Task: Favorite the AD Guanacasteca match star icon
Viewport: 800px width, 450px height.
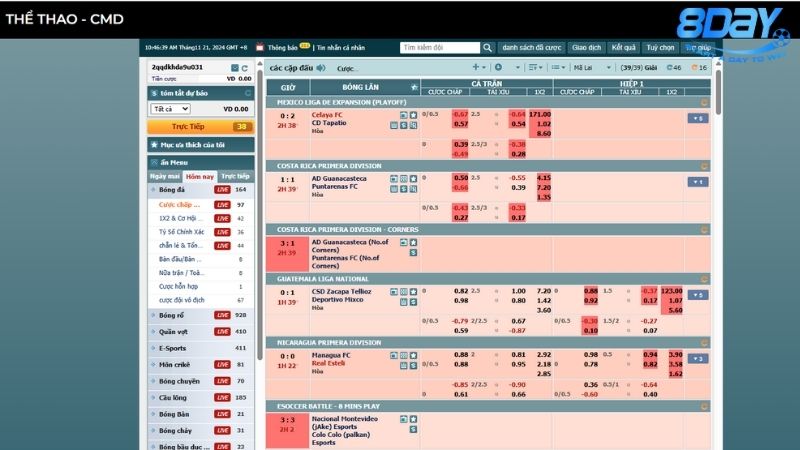Action: (413, 179)
